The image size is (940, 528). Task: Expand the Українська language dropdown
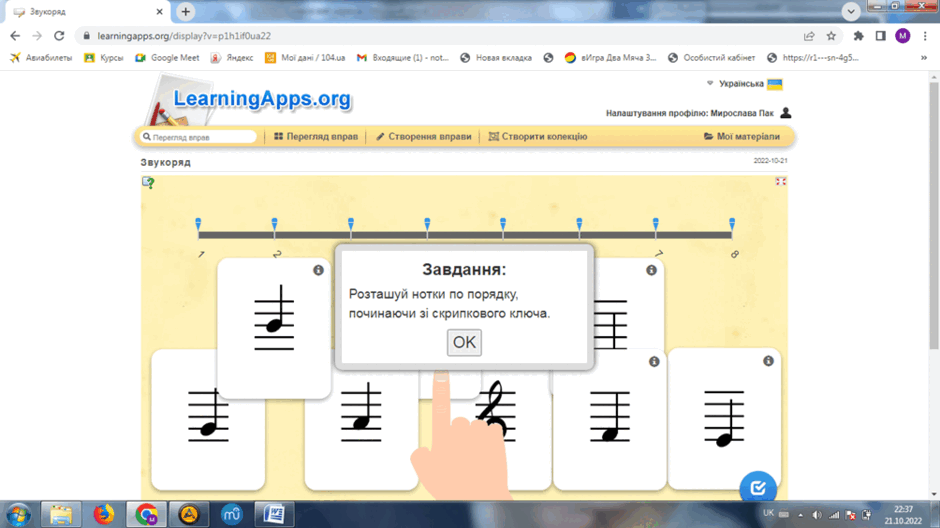(744, 83)
